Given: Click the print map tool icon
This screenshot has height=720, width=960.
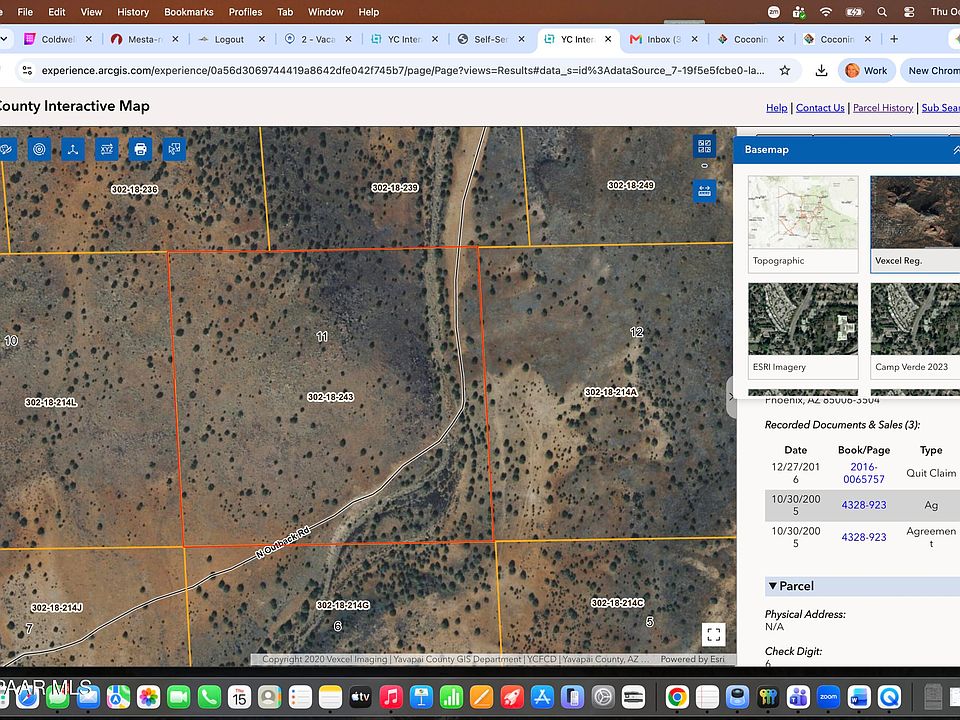Looking at the screenshot, I should coord(140,149).
